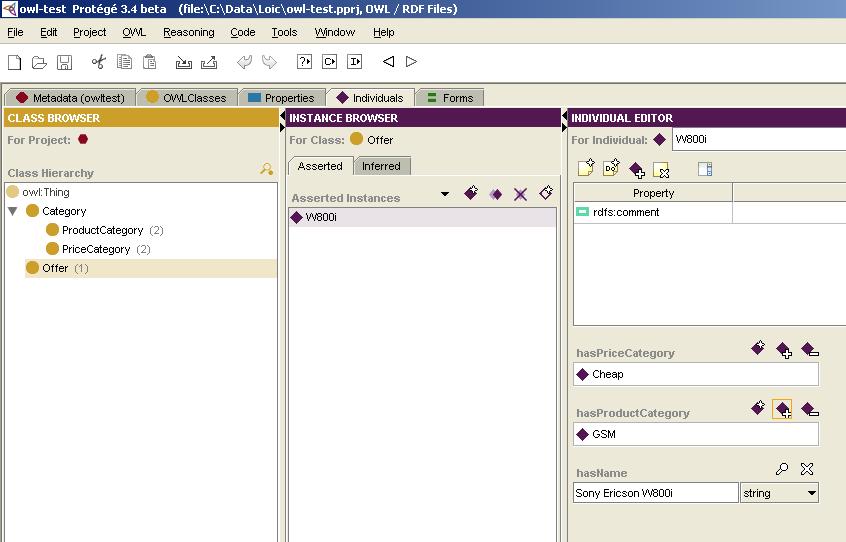Click the Open Project folder icon
846x542 pixels.
(39, 62)
